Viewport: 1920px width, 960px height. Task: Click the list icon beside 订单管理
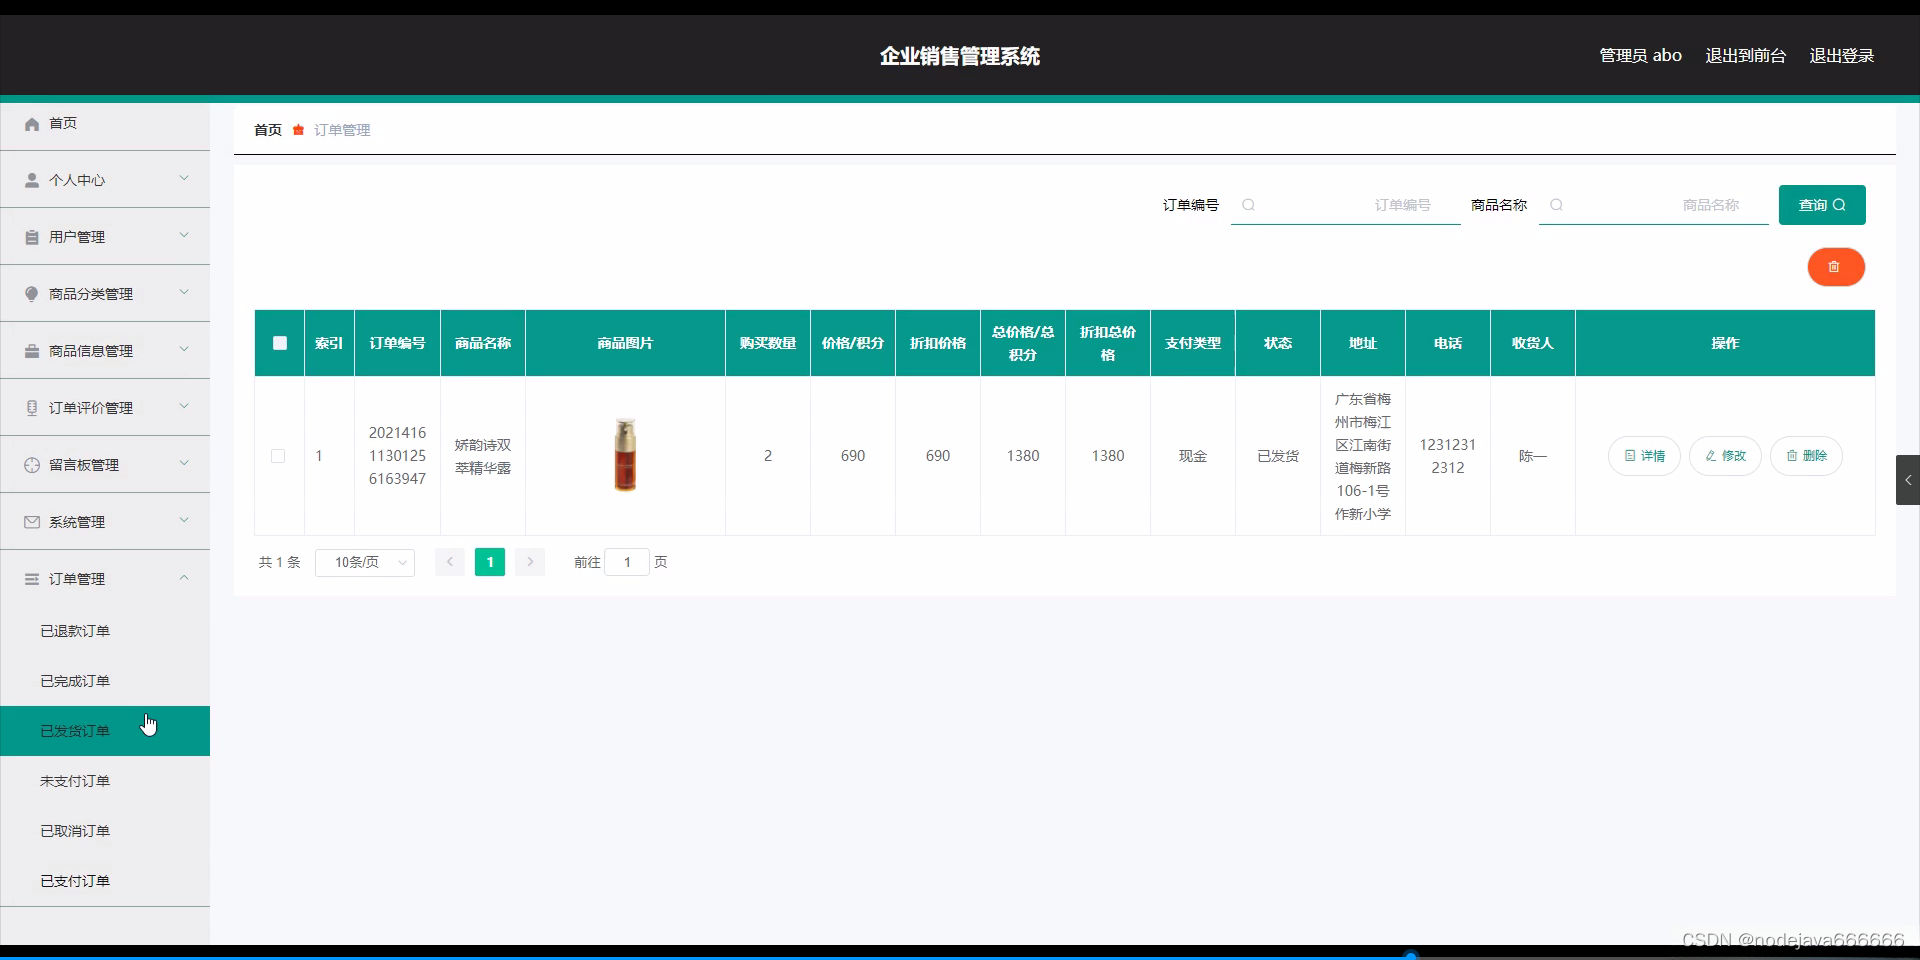pos(32,580)
